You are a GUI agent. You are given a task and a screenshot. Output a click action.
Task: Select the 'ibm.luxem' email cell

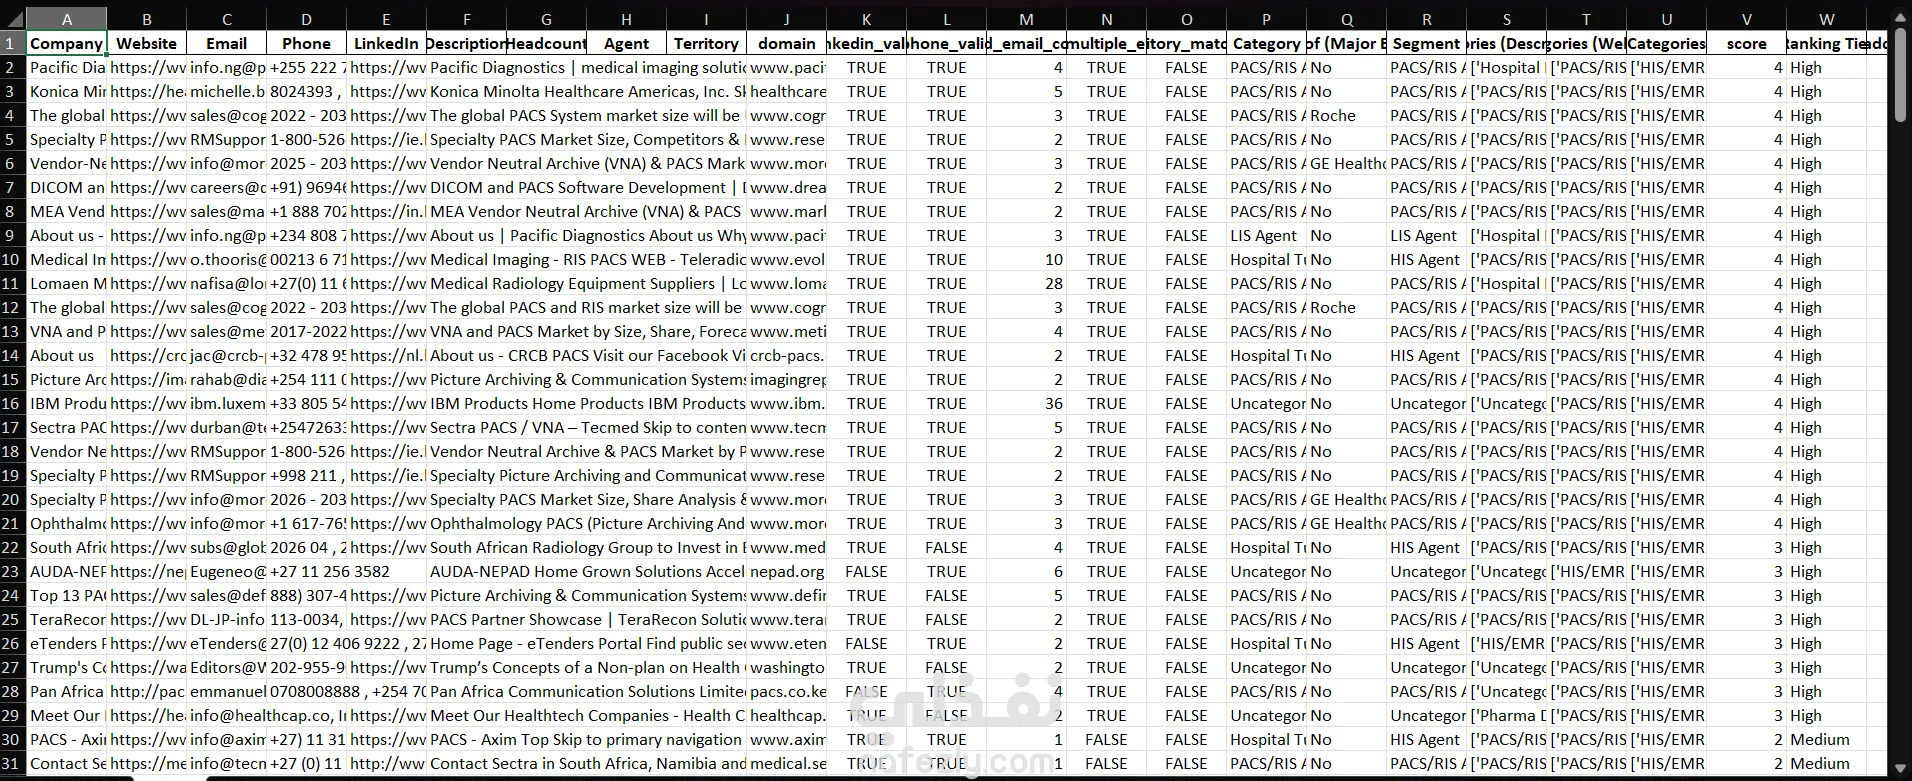tap(226, 403)
